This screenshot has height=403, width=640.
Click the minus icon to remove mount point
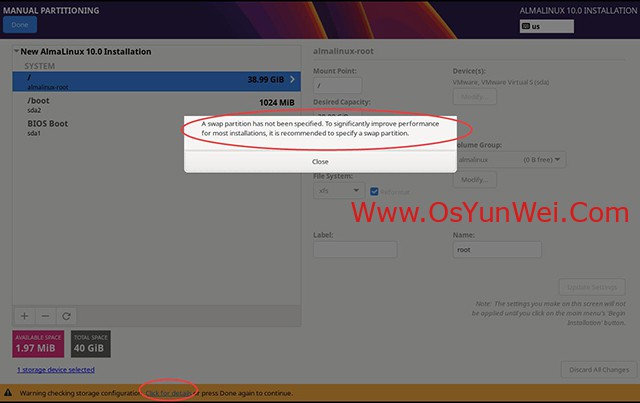pos(45,315)
